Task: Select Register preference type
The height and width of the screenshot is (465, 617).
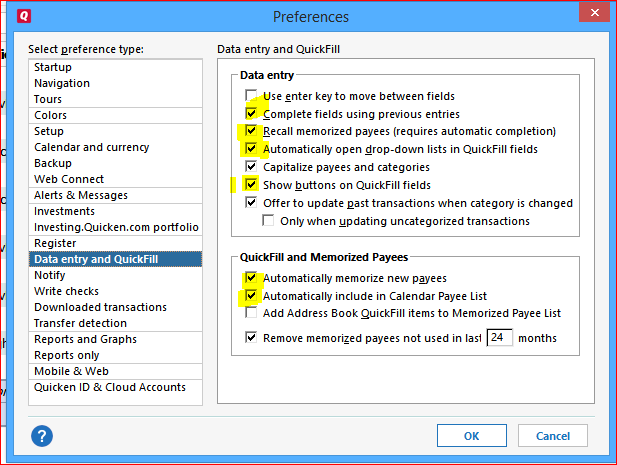Action: point(115,243)
